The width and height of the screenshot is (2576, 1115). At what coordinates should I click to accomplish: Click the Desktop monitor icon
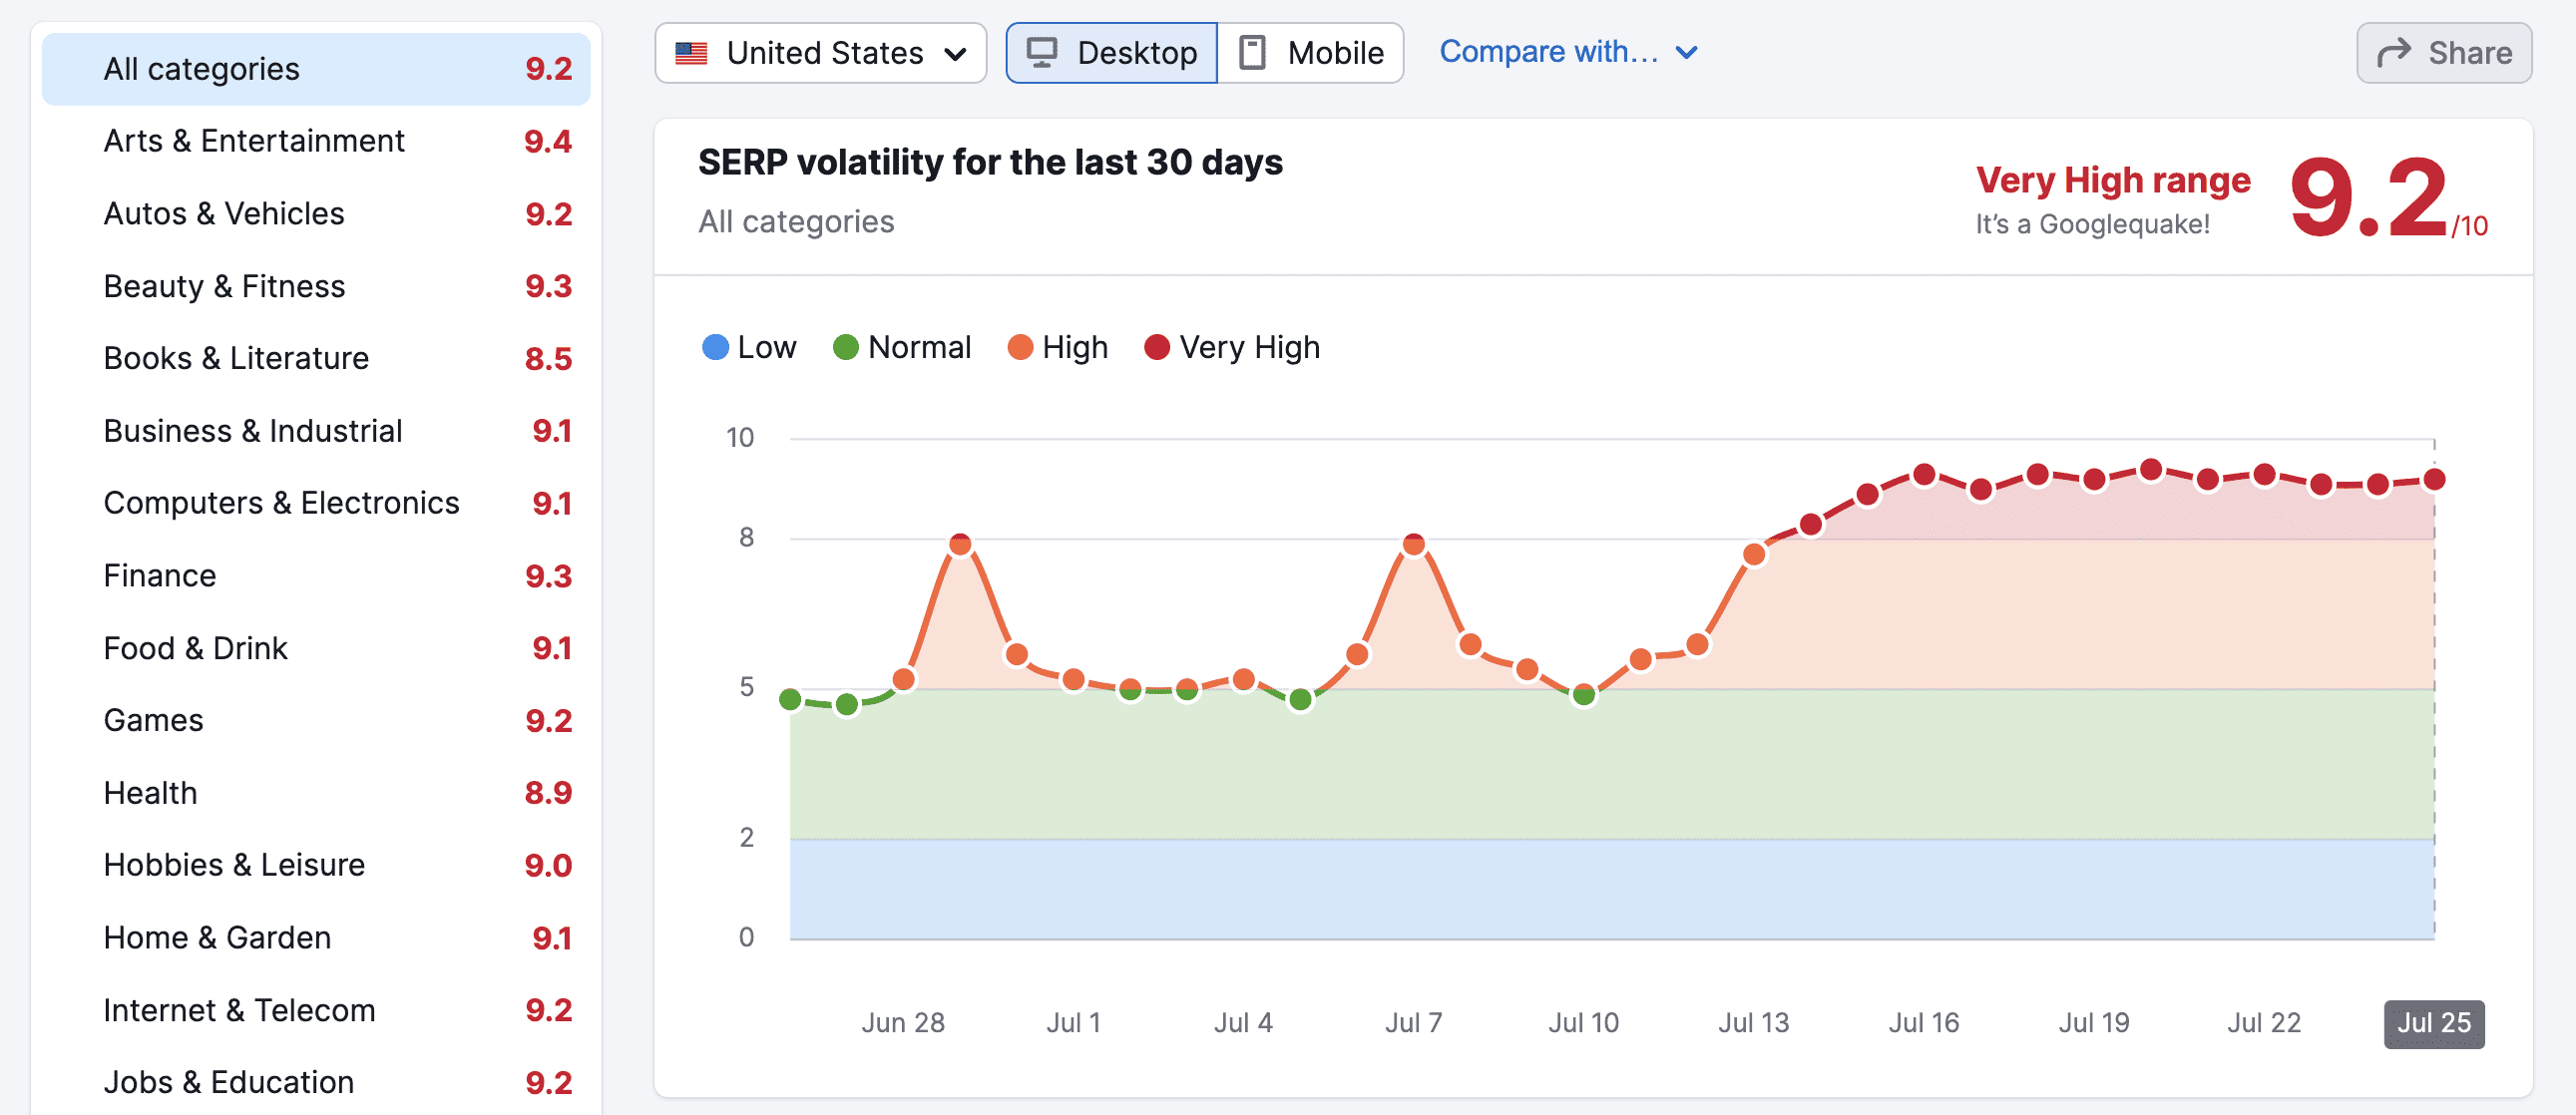(x=1042, y=53)
